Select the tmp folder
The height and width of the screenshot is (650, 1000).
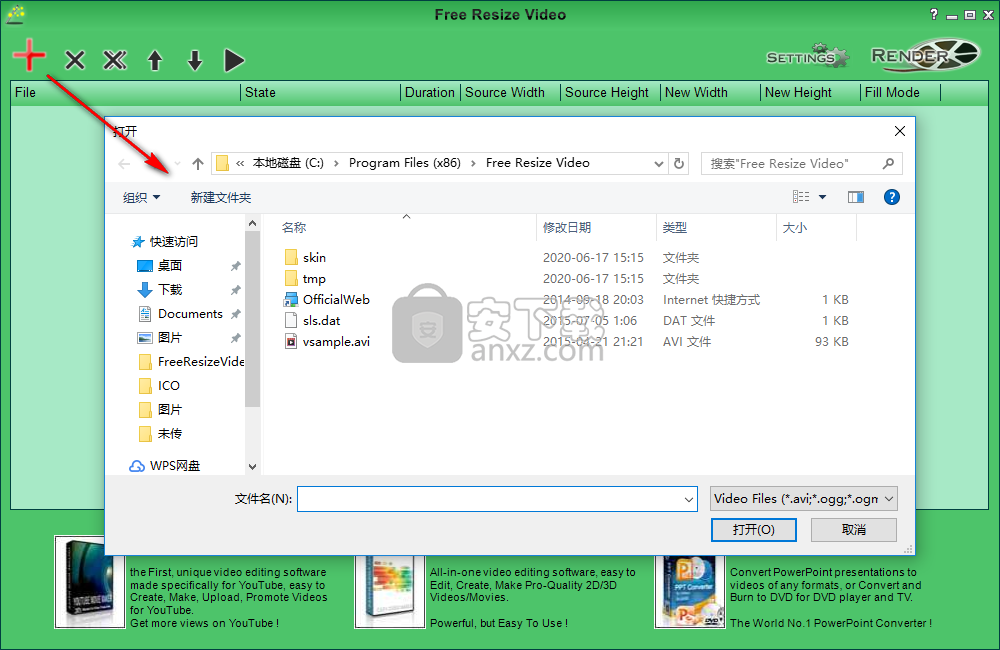pos(305,278)
